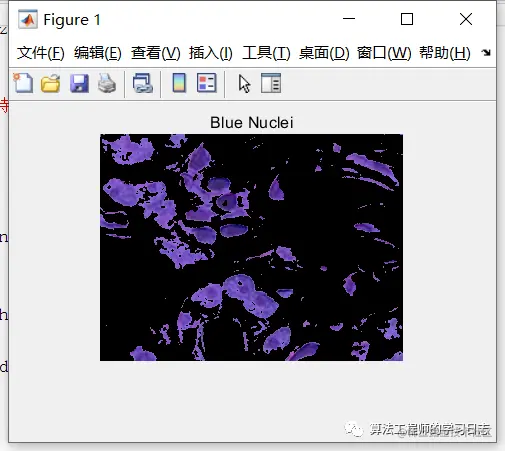Toggle the Insert Legend icon
This screenshot has width=505, height=451.
coord(207,83)
